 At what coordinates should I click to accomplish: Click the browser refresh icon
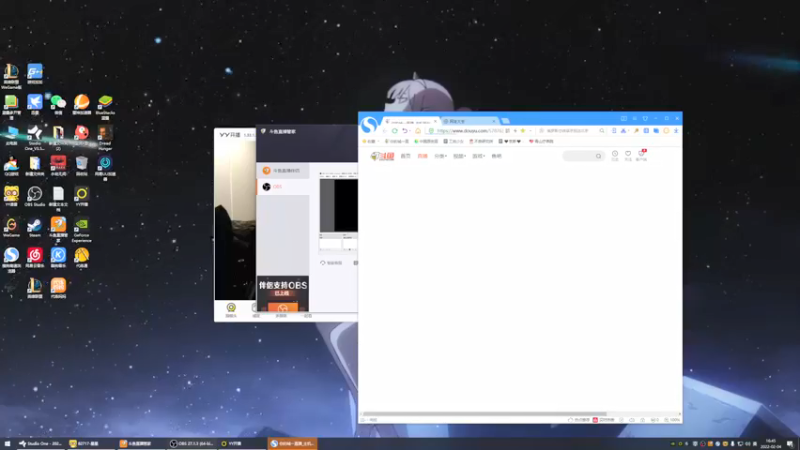pyautogui.click(x=394, y=131)
